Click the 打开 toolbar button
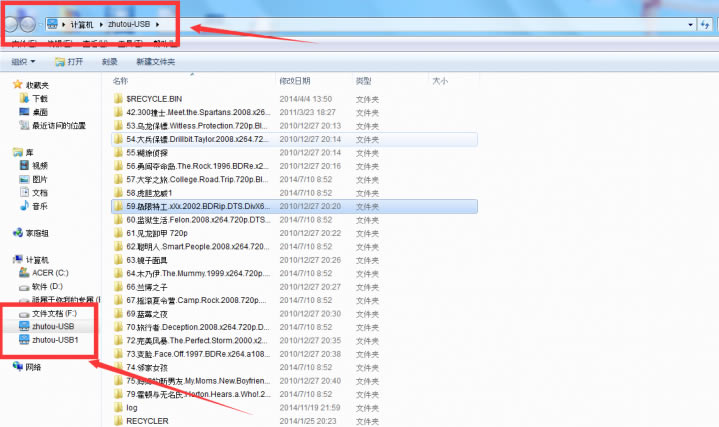The height and width of the screenshot is (427, 719). tap(70, 62)
